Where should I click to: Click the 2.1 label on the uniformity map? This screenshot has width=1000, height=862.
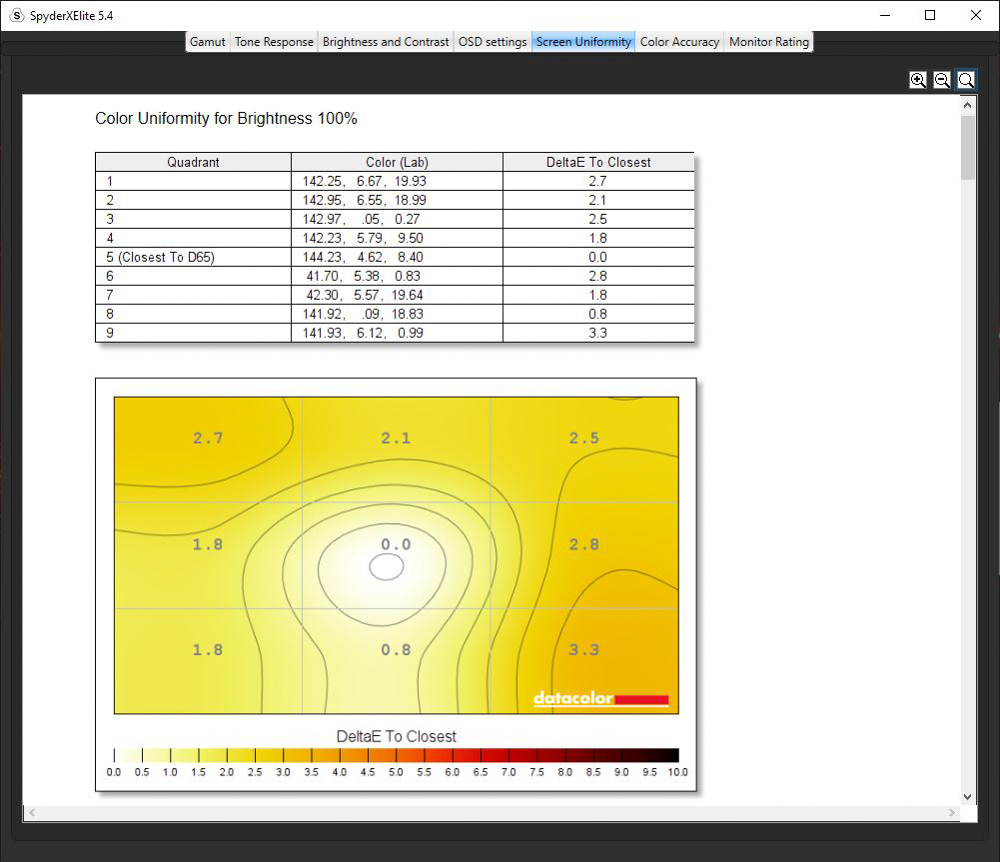tap(396, 438)
